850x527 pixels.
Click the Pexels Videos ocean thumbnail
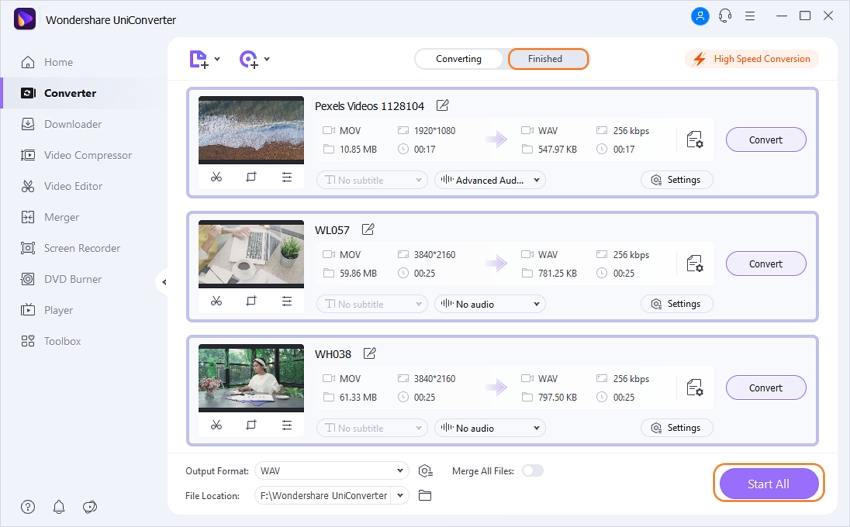point(251,130)
